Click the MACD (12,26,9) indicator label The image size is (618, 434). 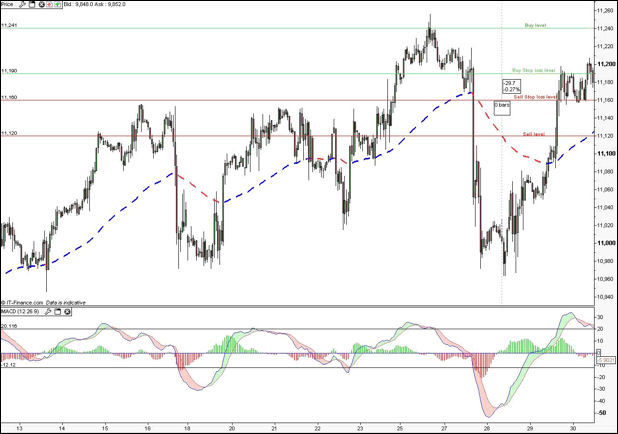coord(22,311)
